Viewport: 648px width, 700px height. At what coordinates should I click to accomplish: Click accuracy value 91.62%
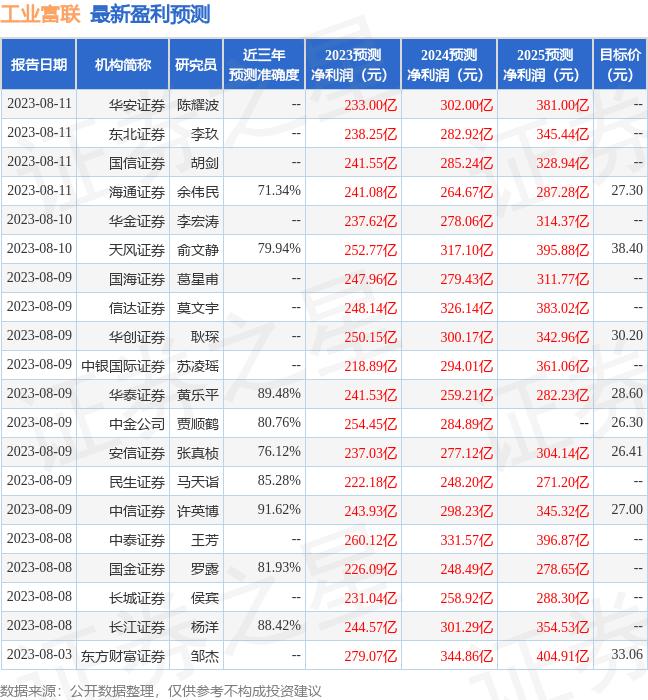click(x=279, y=510)
